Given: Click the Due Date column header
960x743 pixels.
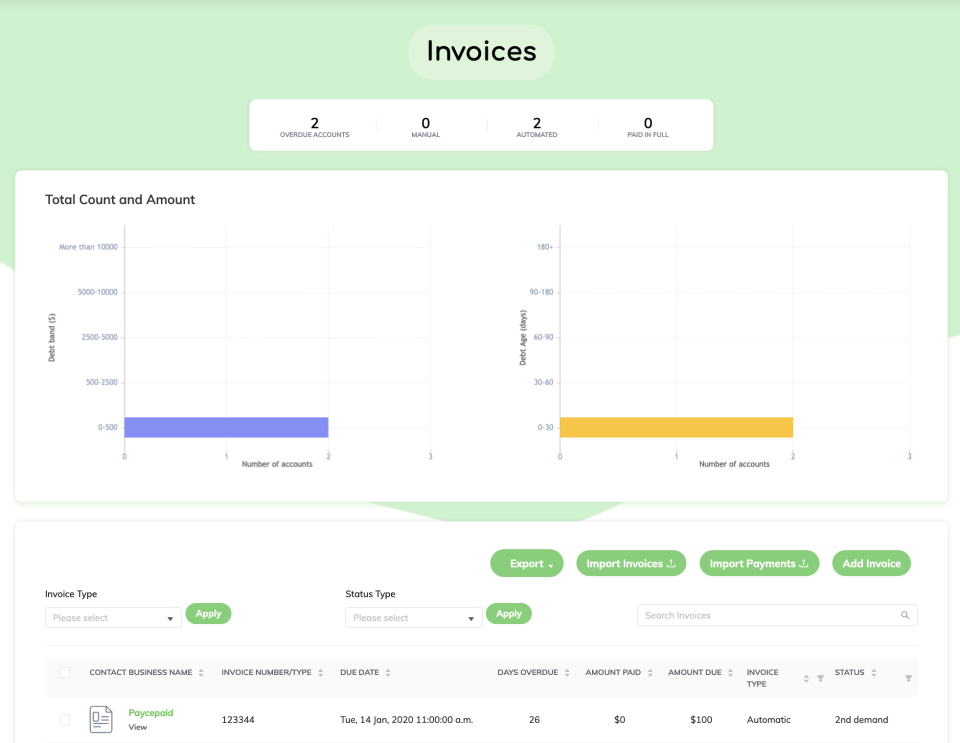Looking at the screenshot, I should point(359,672).
